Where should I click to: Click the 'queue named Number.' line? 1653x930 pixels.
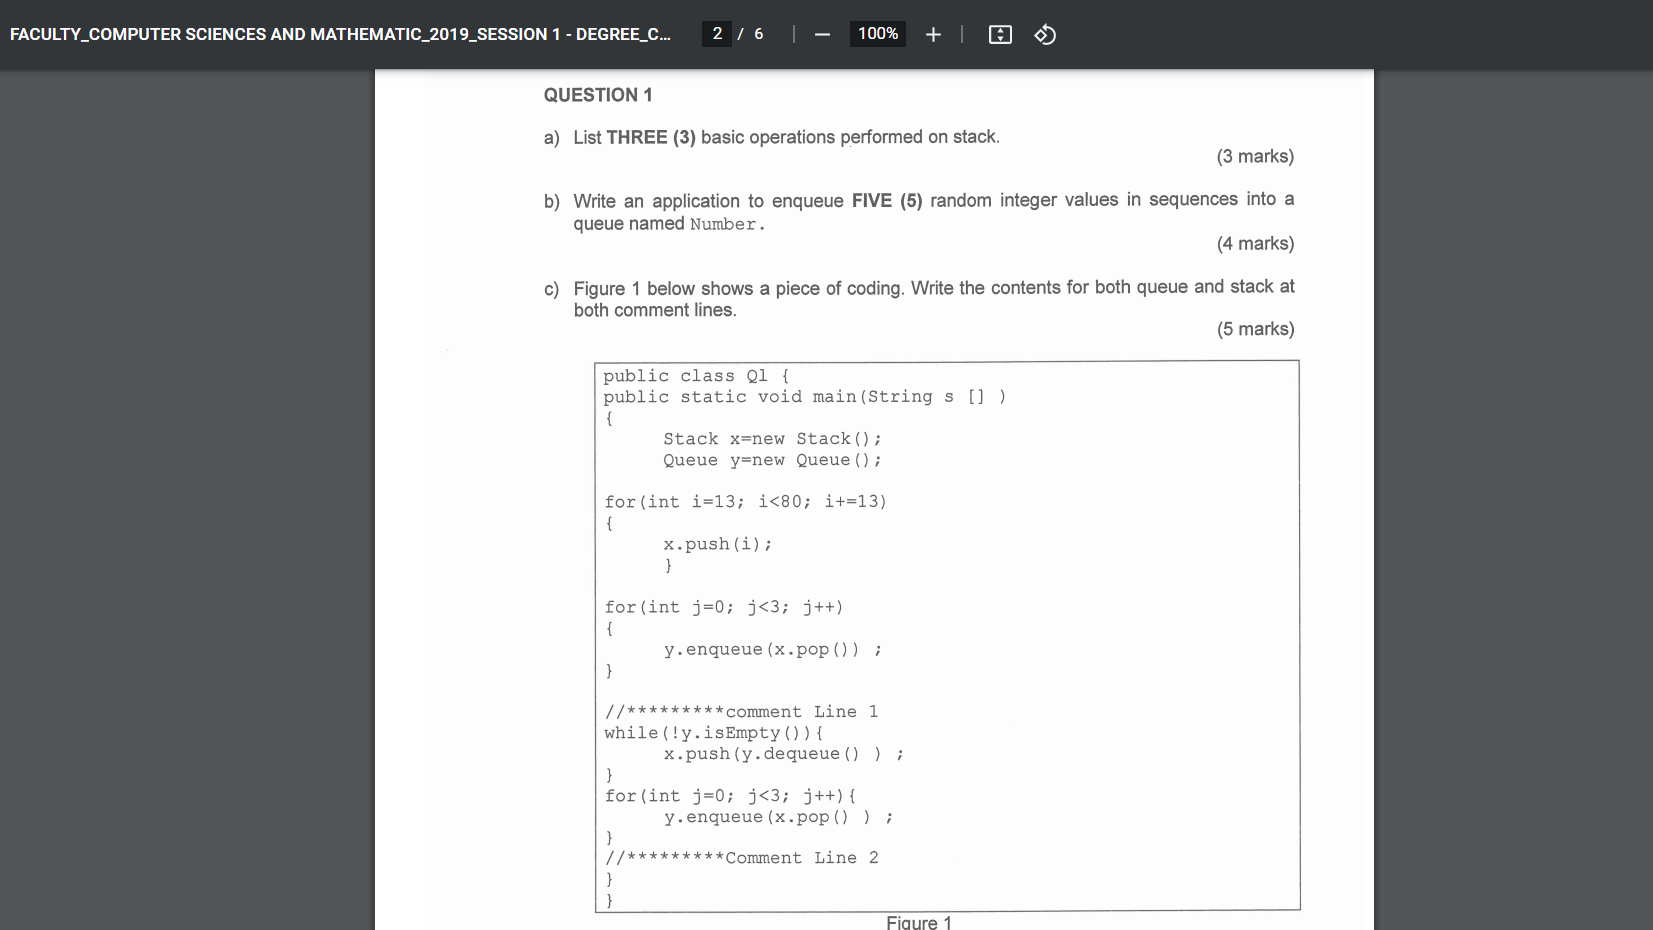669,224
